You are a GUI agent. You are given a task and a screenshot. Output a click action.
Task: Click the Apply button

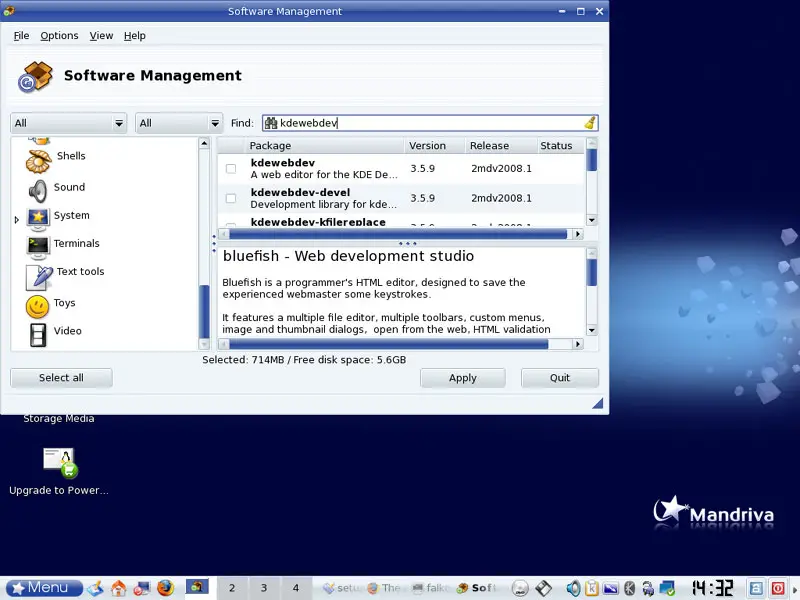[463, 378]
